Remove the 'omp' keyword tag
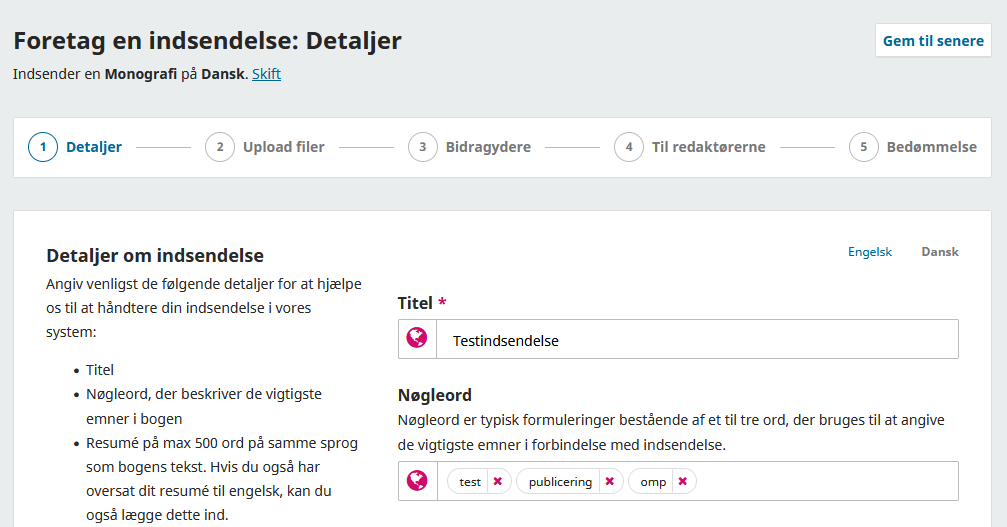Viewport: 1007px width, 527px height. pos(682,481)
